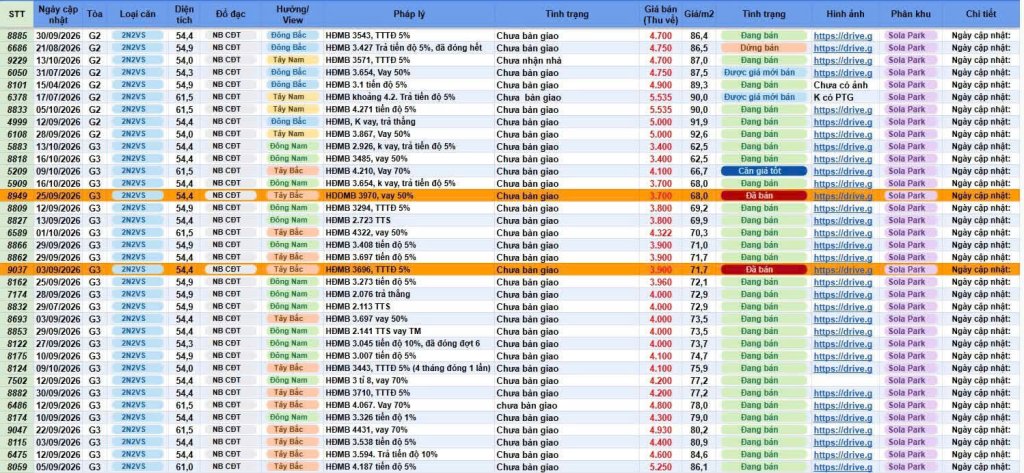
Task: Open the 2N2VS unit type chip in row 8833
Action: pyautogui.click(x=137, y=110)
